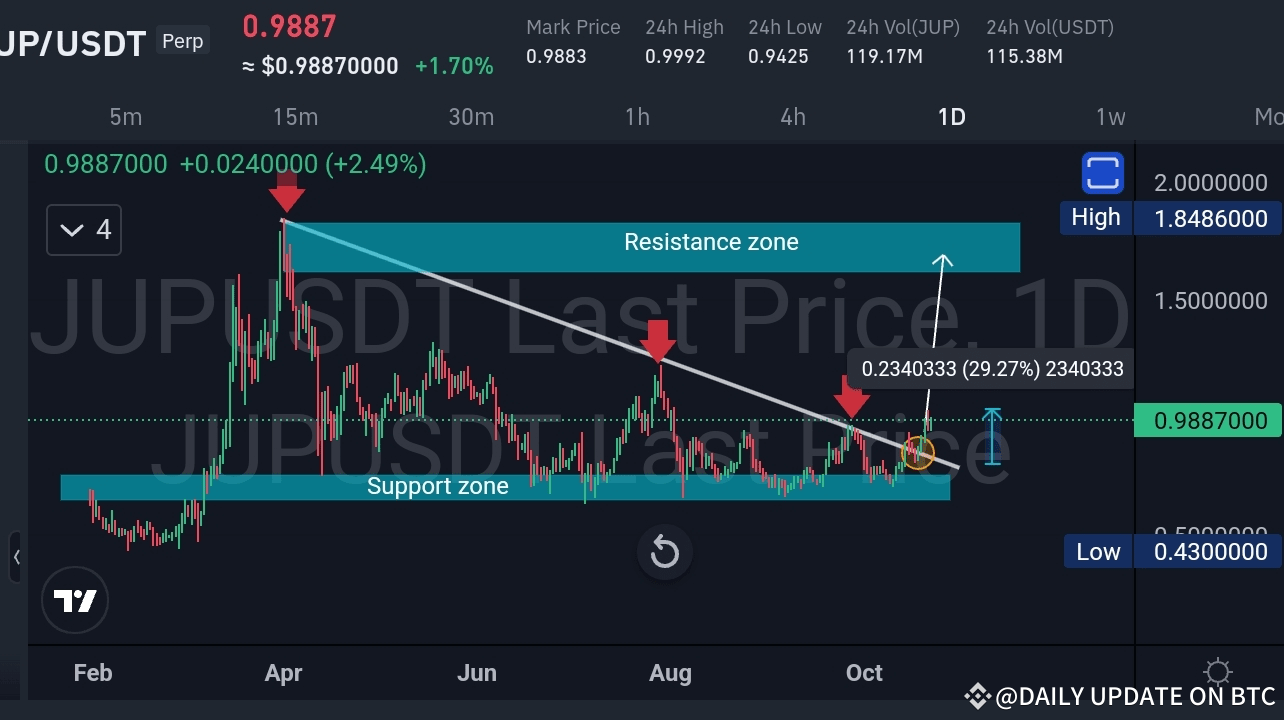The image size is (1284, 720).
Task: Click the orange circle highlight on the trendline
Action: click(916, 453)
